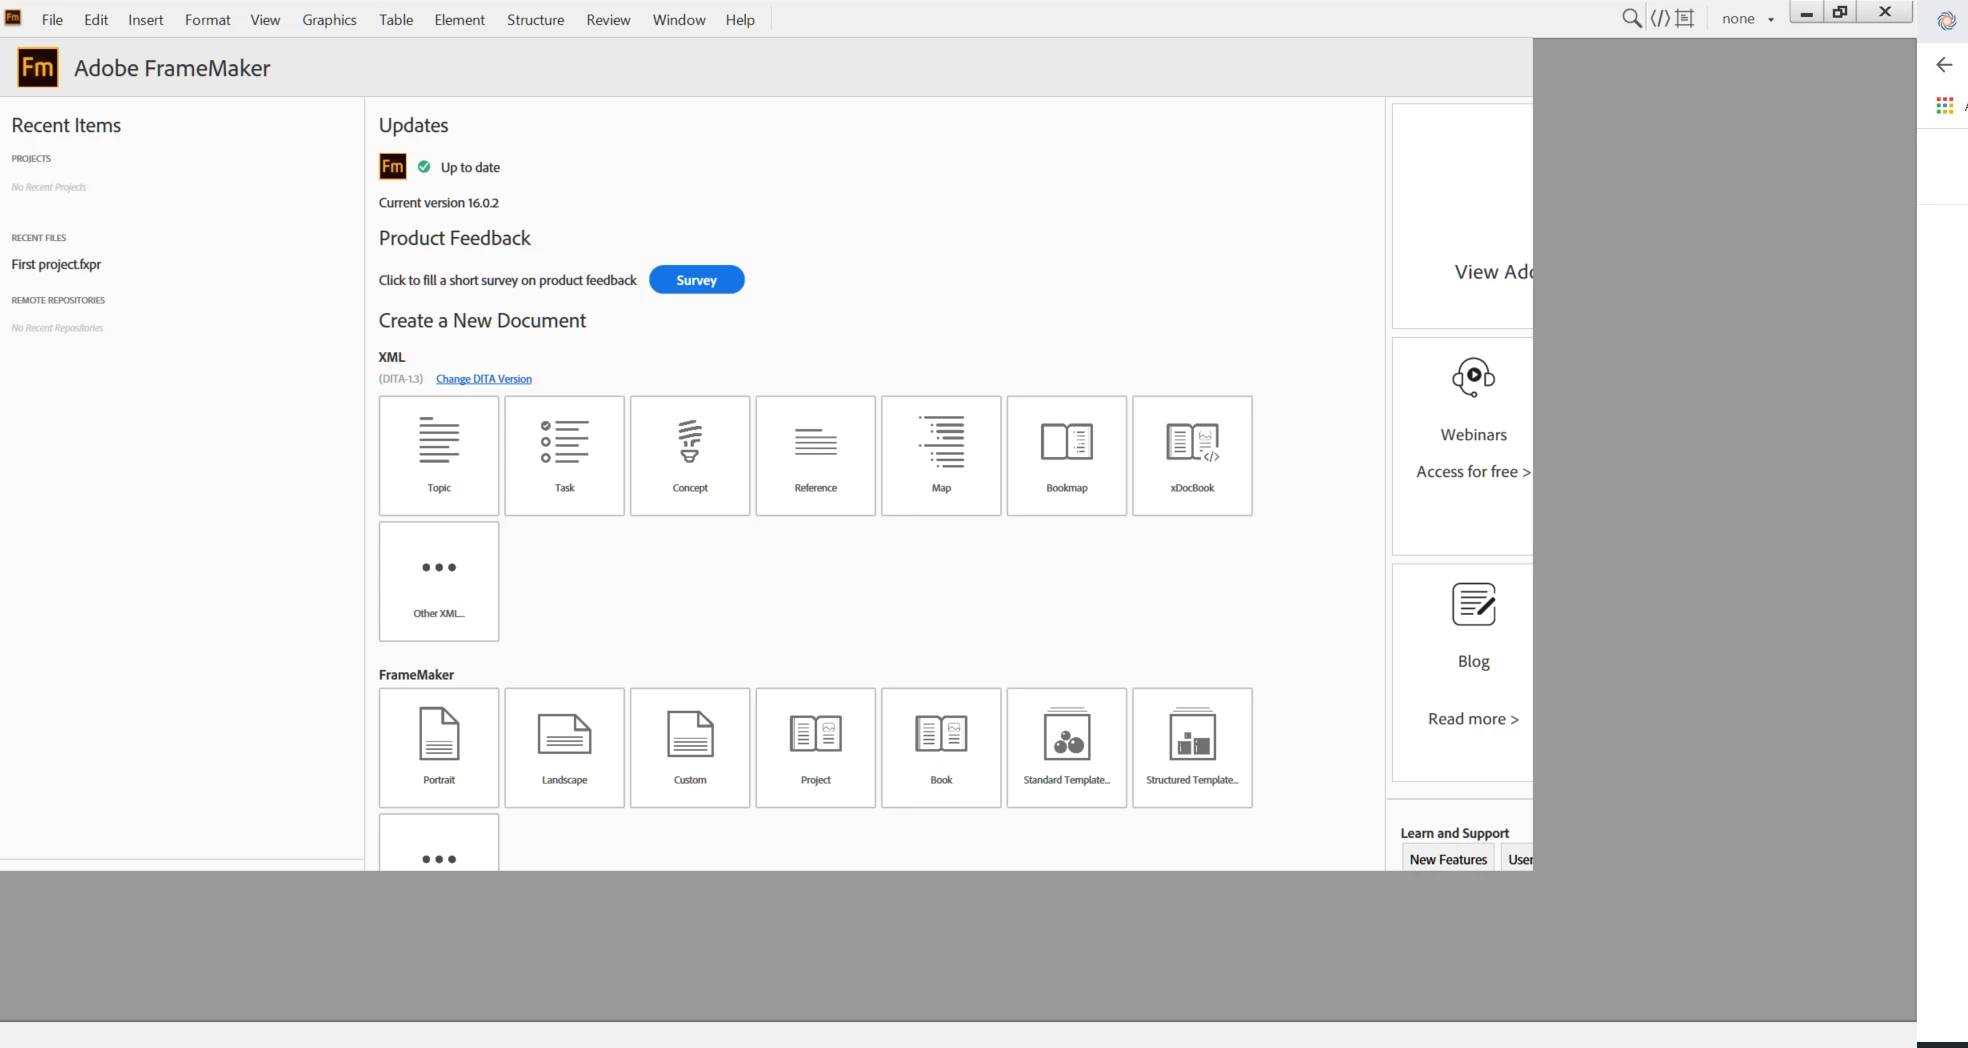Create a new DITA Task document

pyautogui.click(x=565, y=456)
